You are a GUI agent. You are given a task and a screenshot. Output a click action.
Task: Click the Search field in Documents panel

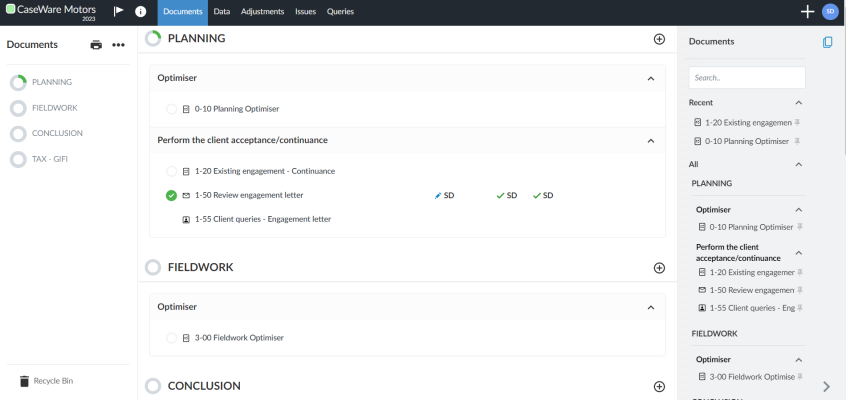746,77
